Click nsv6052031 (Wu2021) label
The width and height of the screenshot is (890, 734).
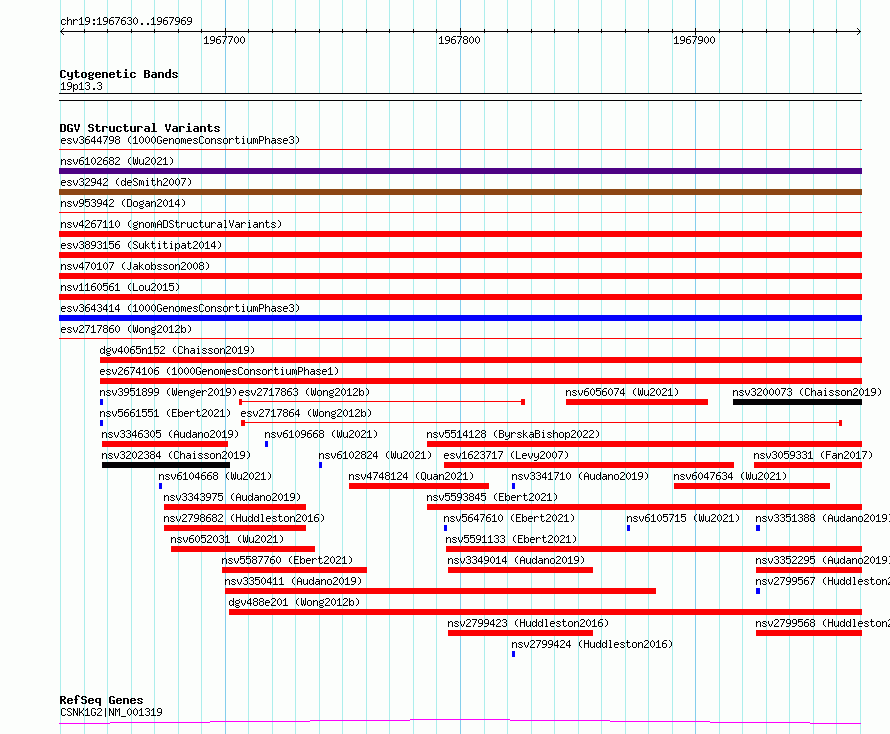227,539
